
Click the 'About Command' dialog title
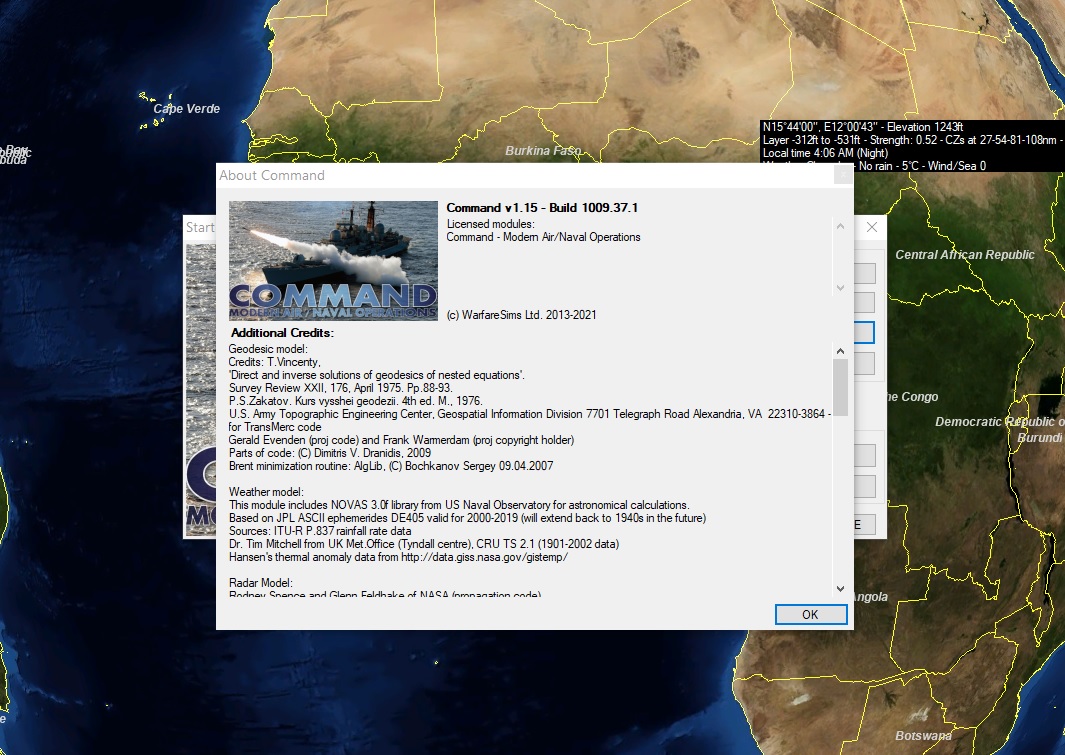point(272,175)
